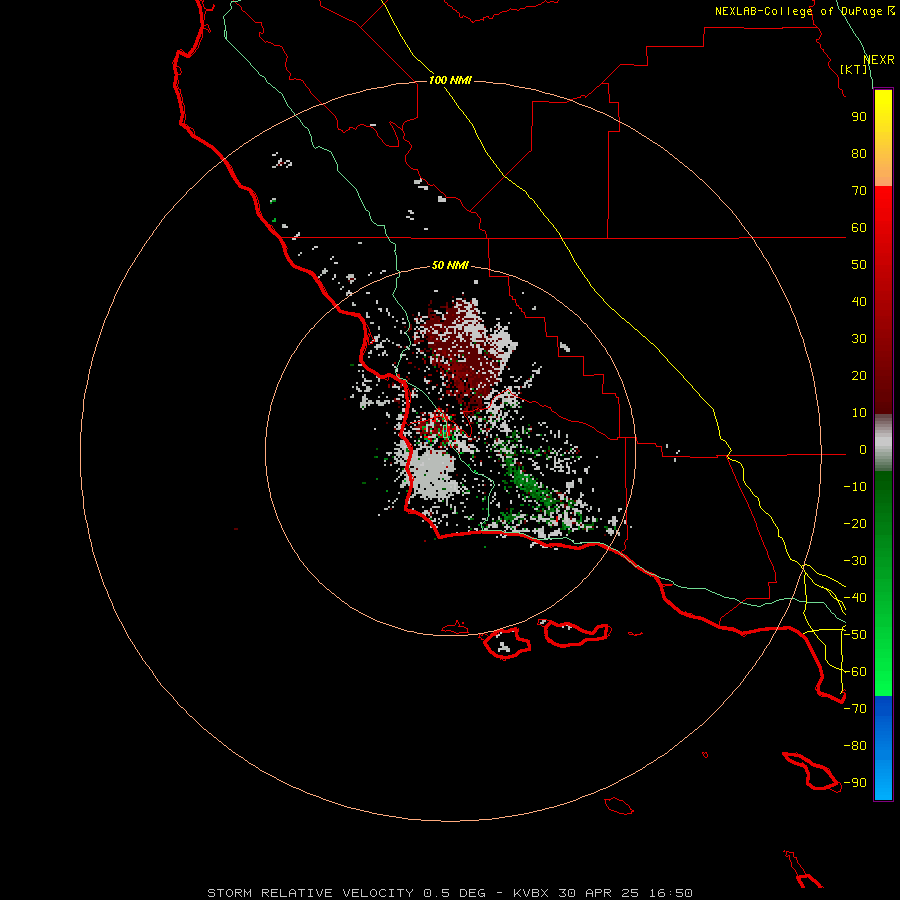This screenshot has height=900, width=900.
Task: Click the 50 NMI range ring label
Action: [450, 265]
